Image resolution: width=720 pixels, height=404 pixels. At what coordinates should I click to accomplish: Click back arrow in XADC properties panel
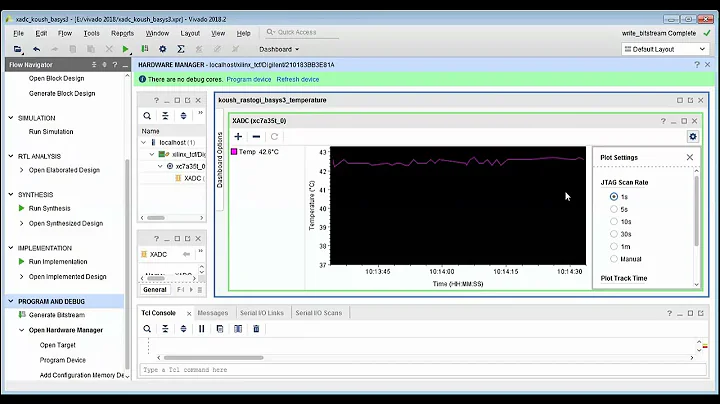point(186,254)
